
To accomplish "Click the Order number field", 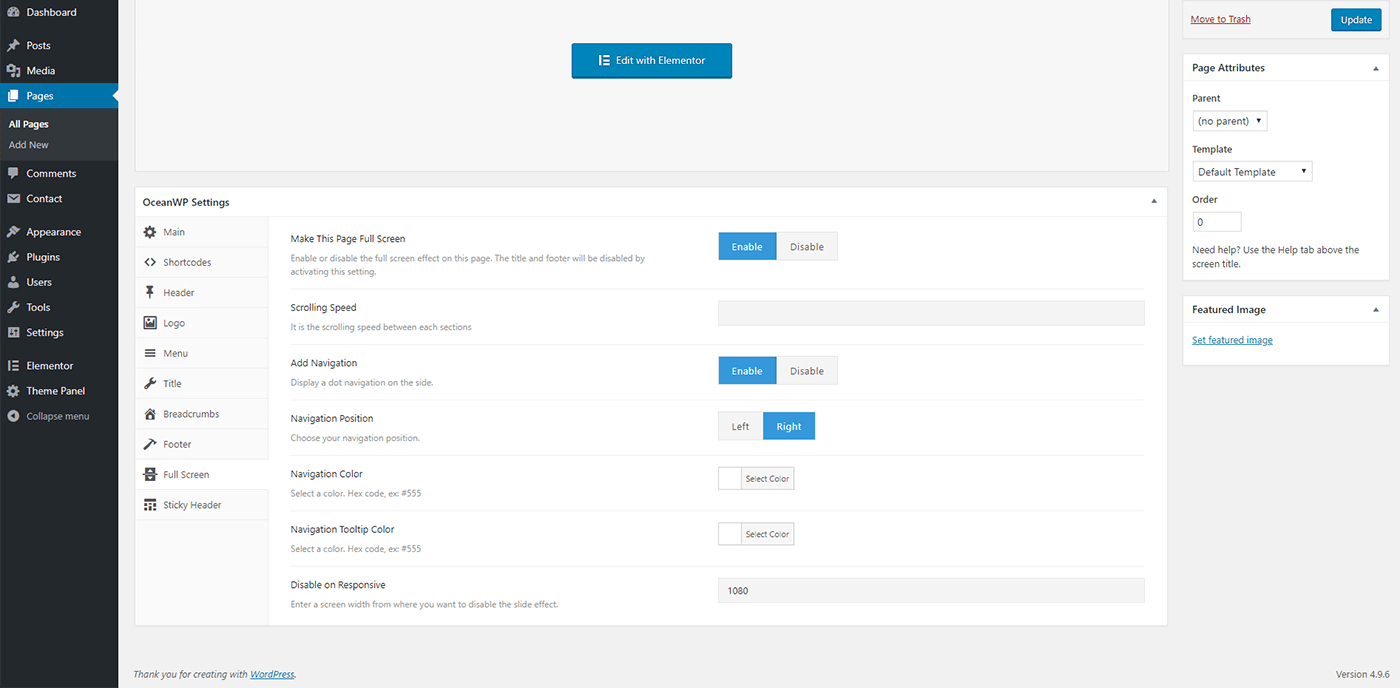I will click(1217, 222).
